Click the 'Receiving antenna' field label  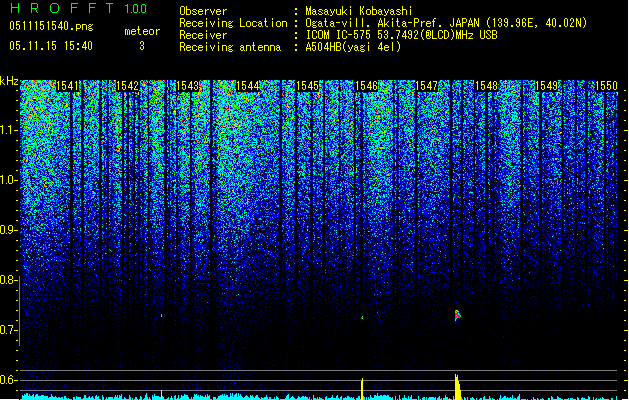point(230,47)
